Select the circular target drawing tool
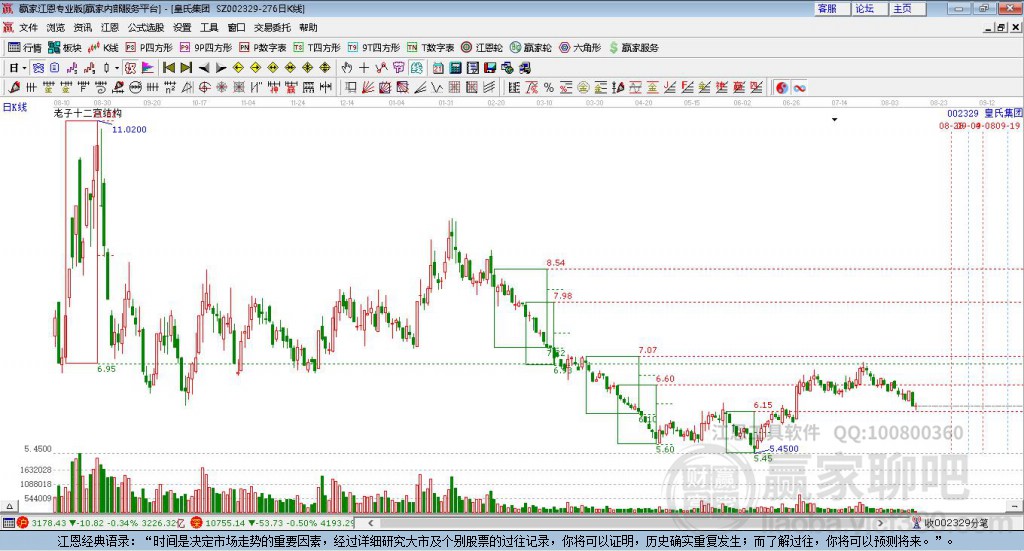Image resolution: width=1024 pixels, height=551 pixels. tap(204, 87)
